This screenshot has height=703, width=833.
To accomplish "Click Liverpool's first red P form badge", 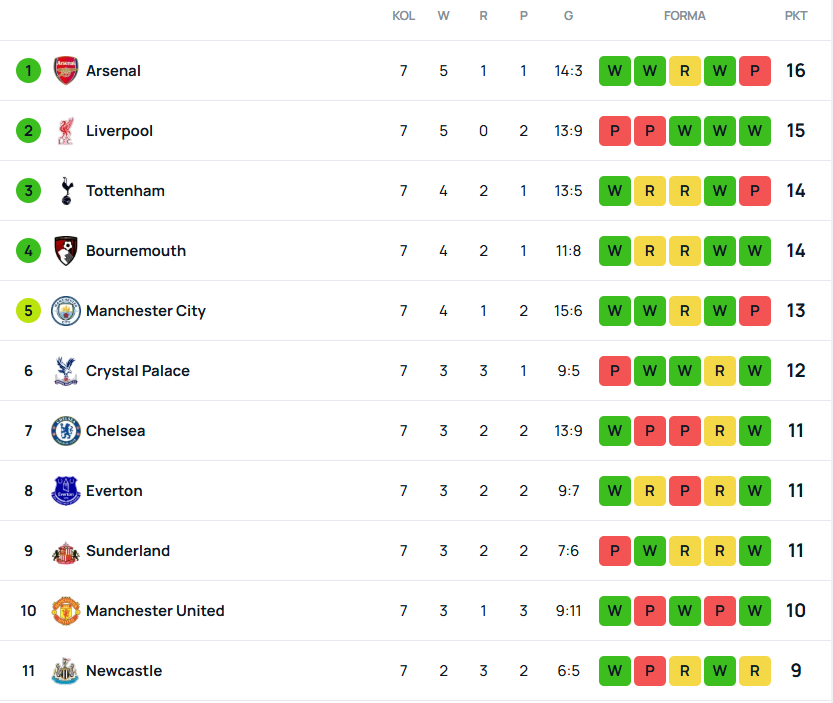I will click(615, 131).
